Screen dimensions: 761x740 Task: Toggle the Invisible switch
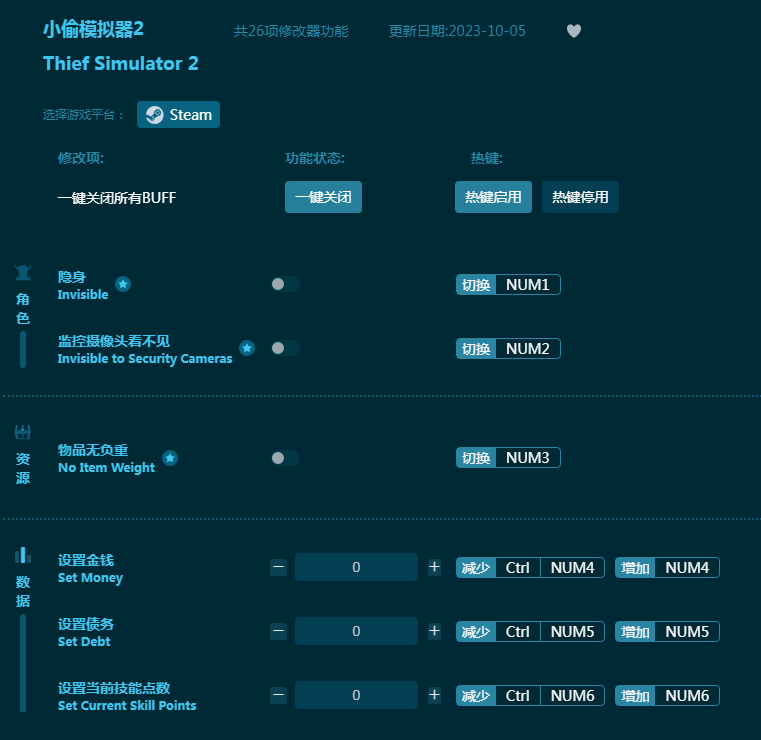[285, 284]
